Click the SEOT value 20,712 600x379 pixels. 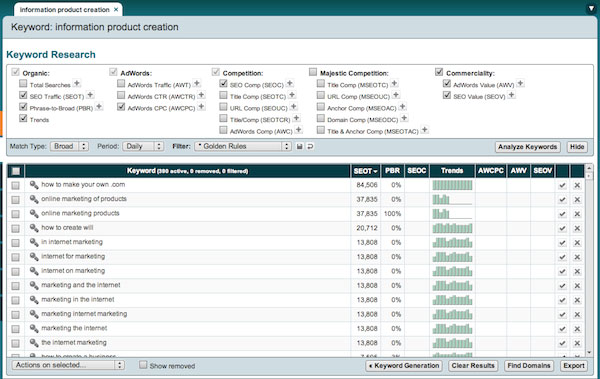point(367,228)
